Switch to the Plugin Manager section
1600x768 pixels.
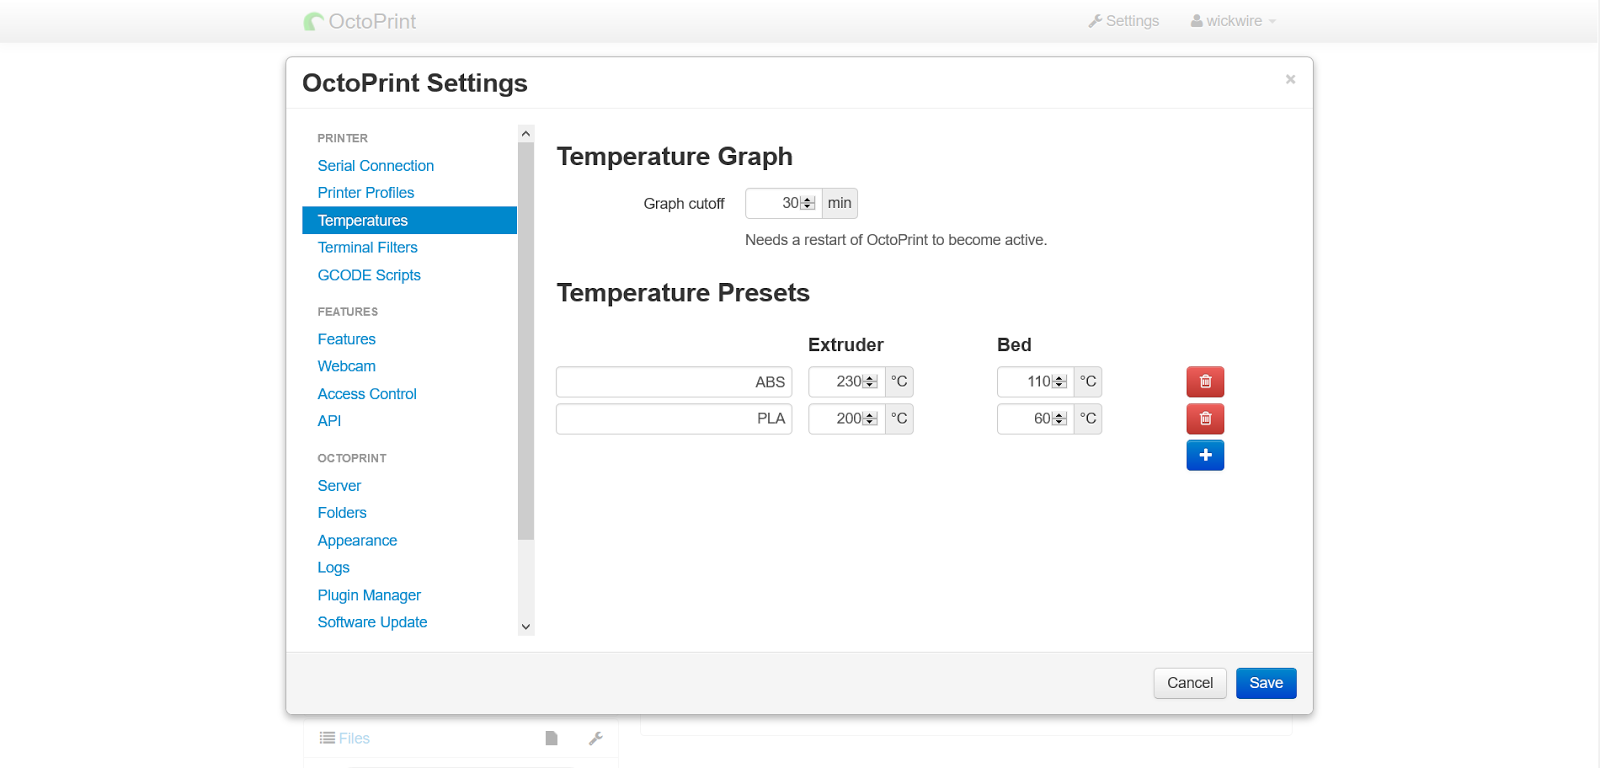pyautogui.click(x=369, y=595)
